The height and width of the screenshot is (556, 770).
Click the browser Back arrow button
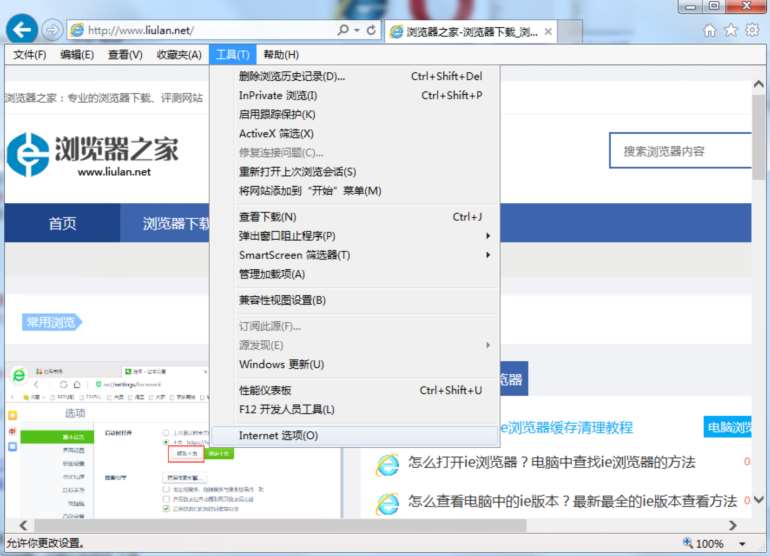click(x=22, y=29)
